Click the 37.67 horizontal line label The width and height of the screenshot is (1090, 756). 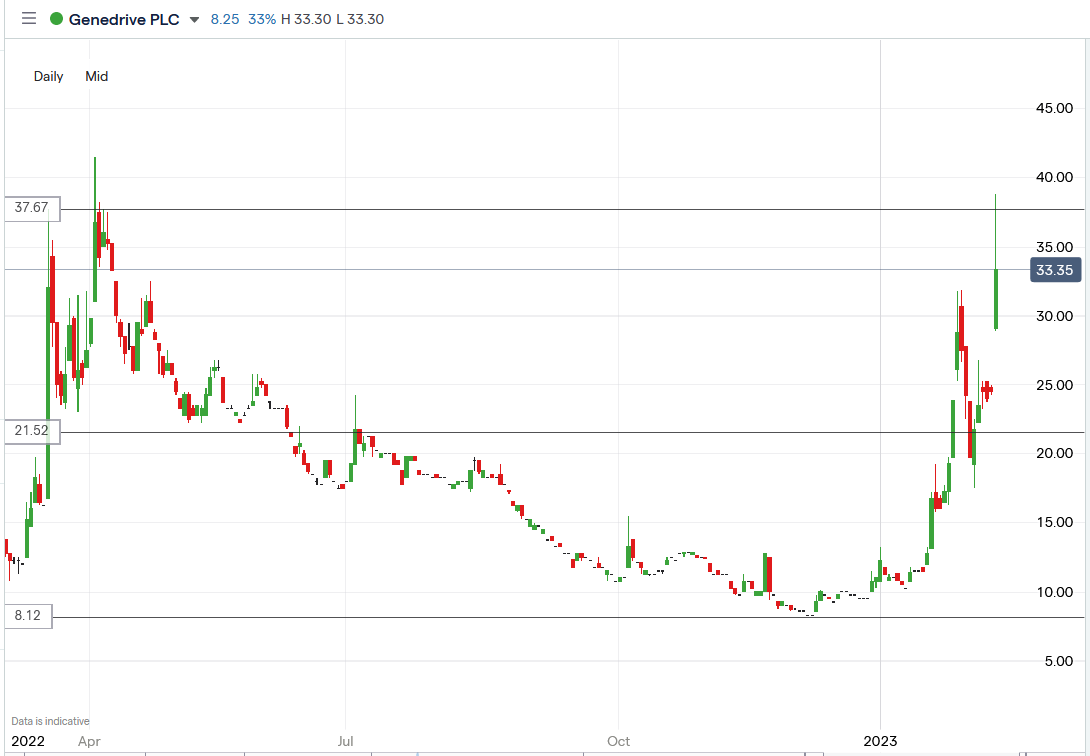click(32, 208)
